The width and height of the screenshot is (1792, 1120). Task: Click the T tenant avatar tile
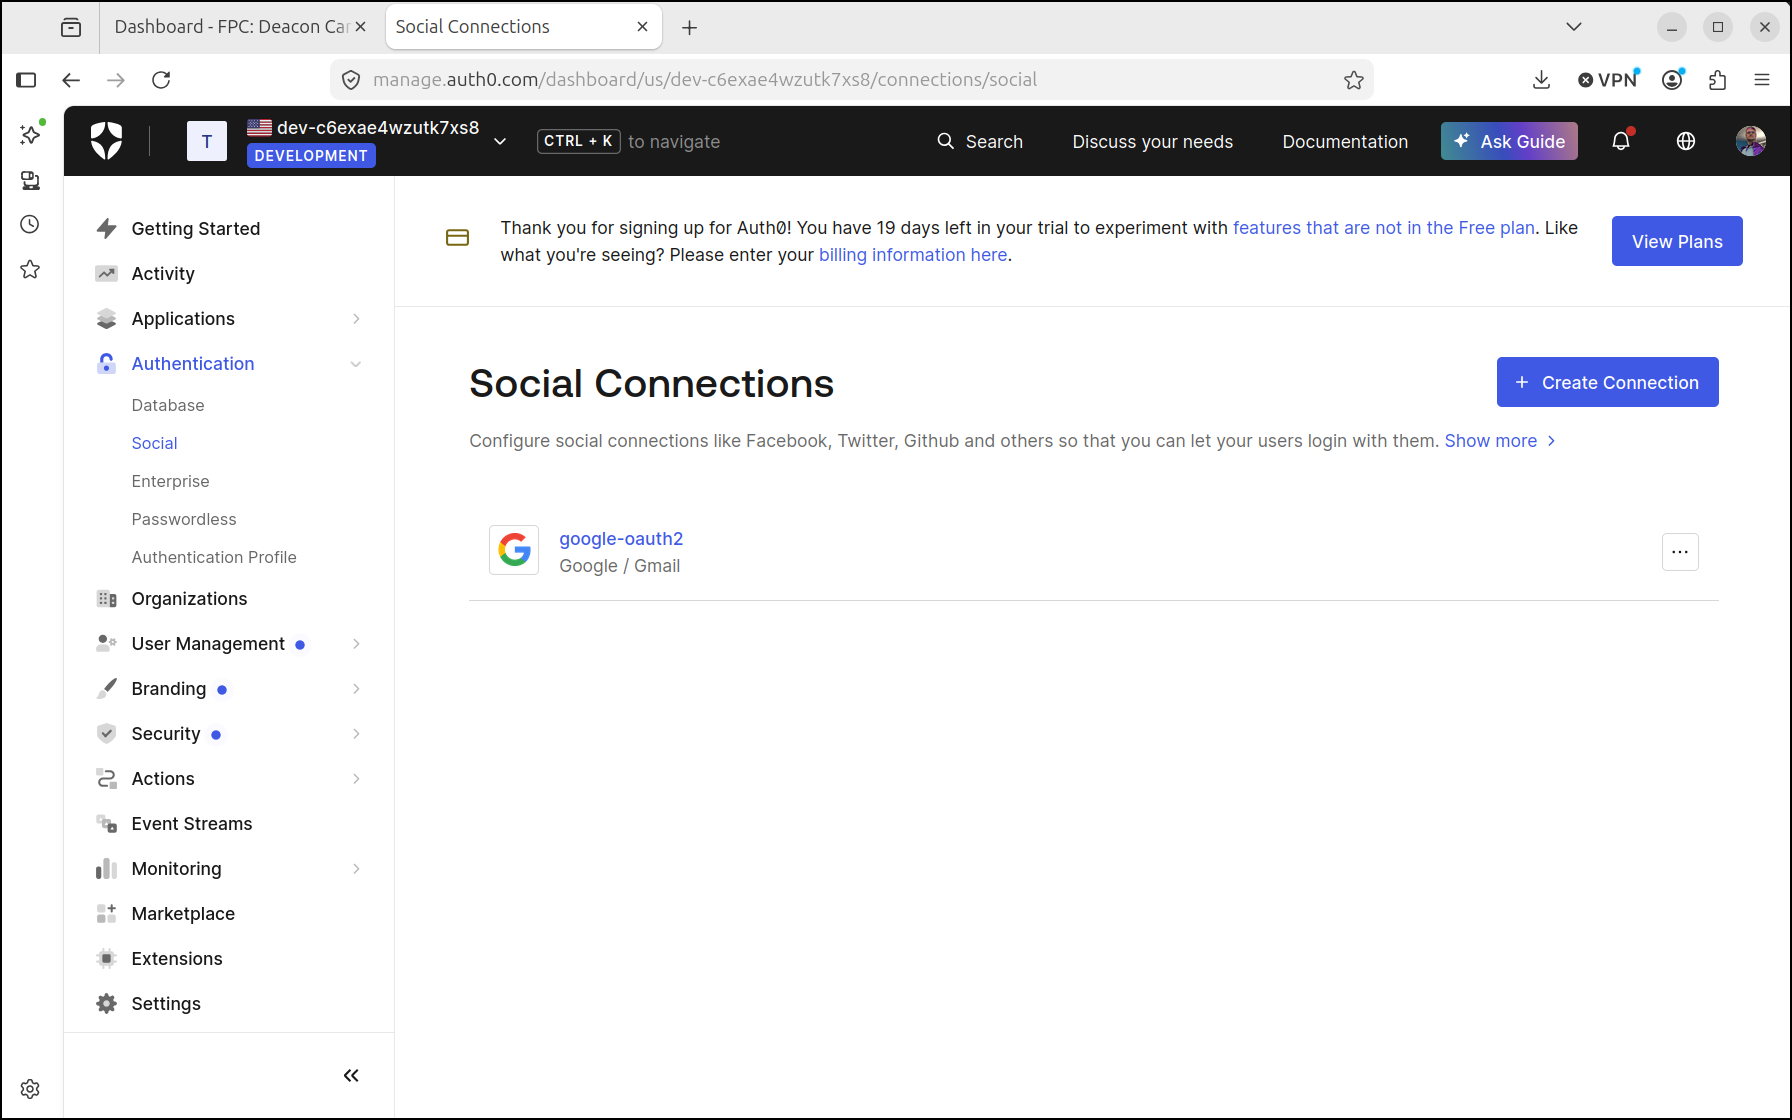point(207,141)
